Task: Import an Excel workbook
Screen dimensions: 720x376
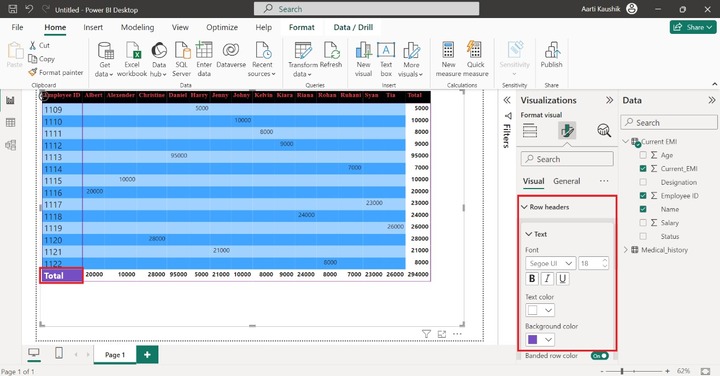Action: tap(132, 59)
